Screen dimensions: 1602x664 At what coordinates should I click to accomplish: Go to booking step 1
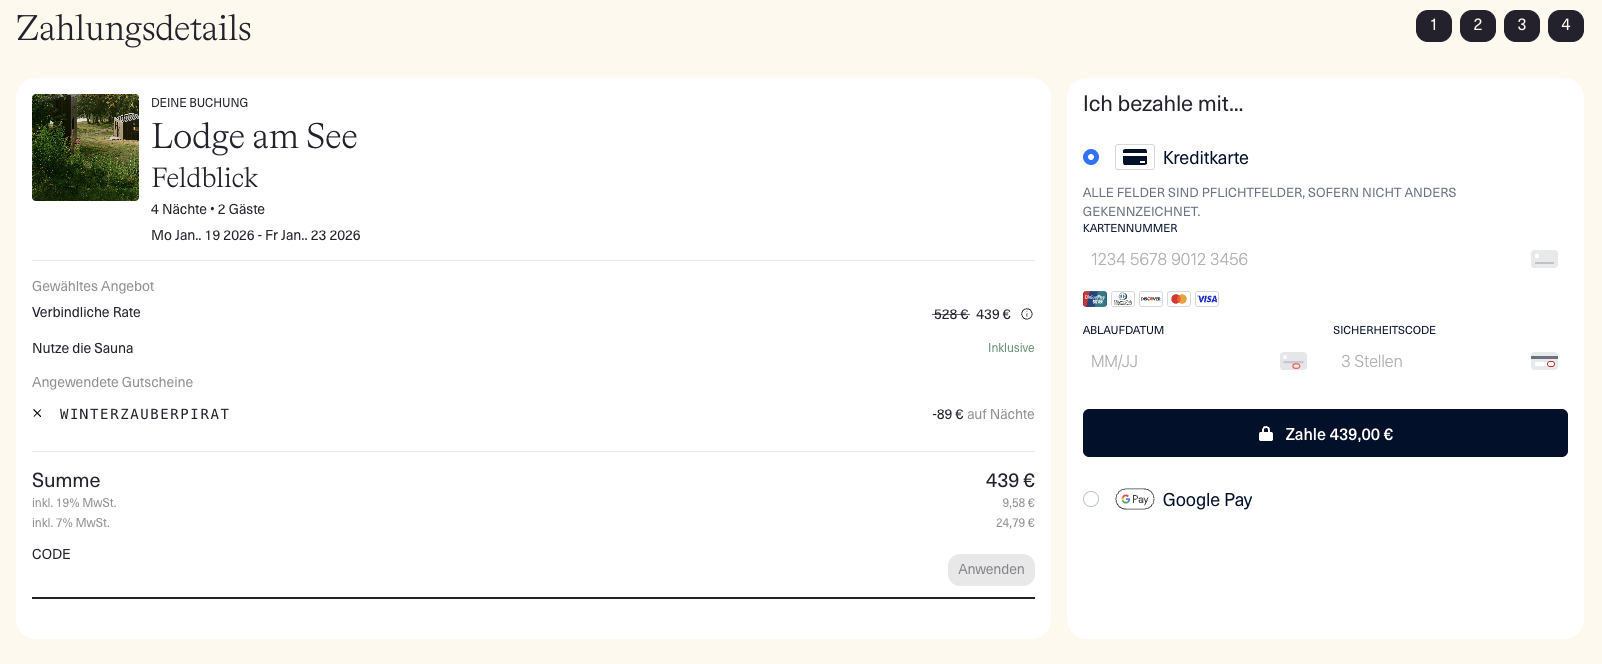(x=1434, y=26)
